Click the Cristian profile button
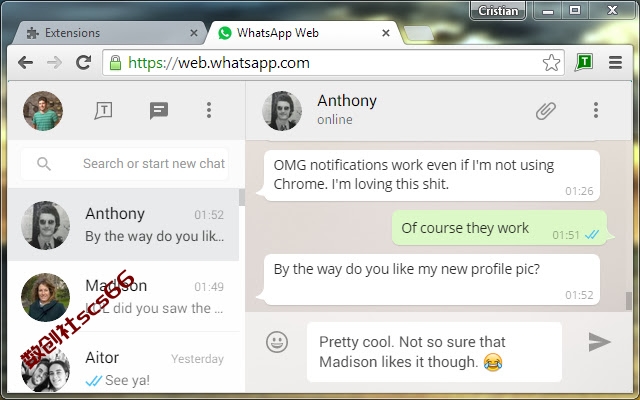640x400 pixels. tap(498, 11)
